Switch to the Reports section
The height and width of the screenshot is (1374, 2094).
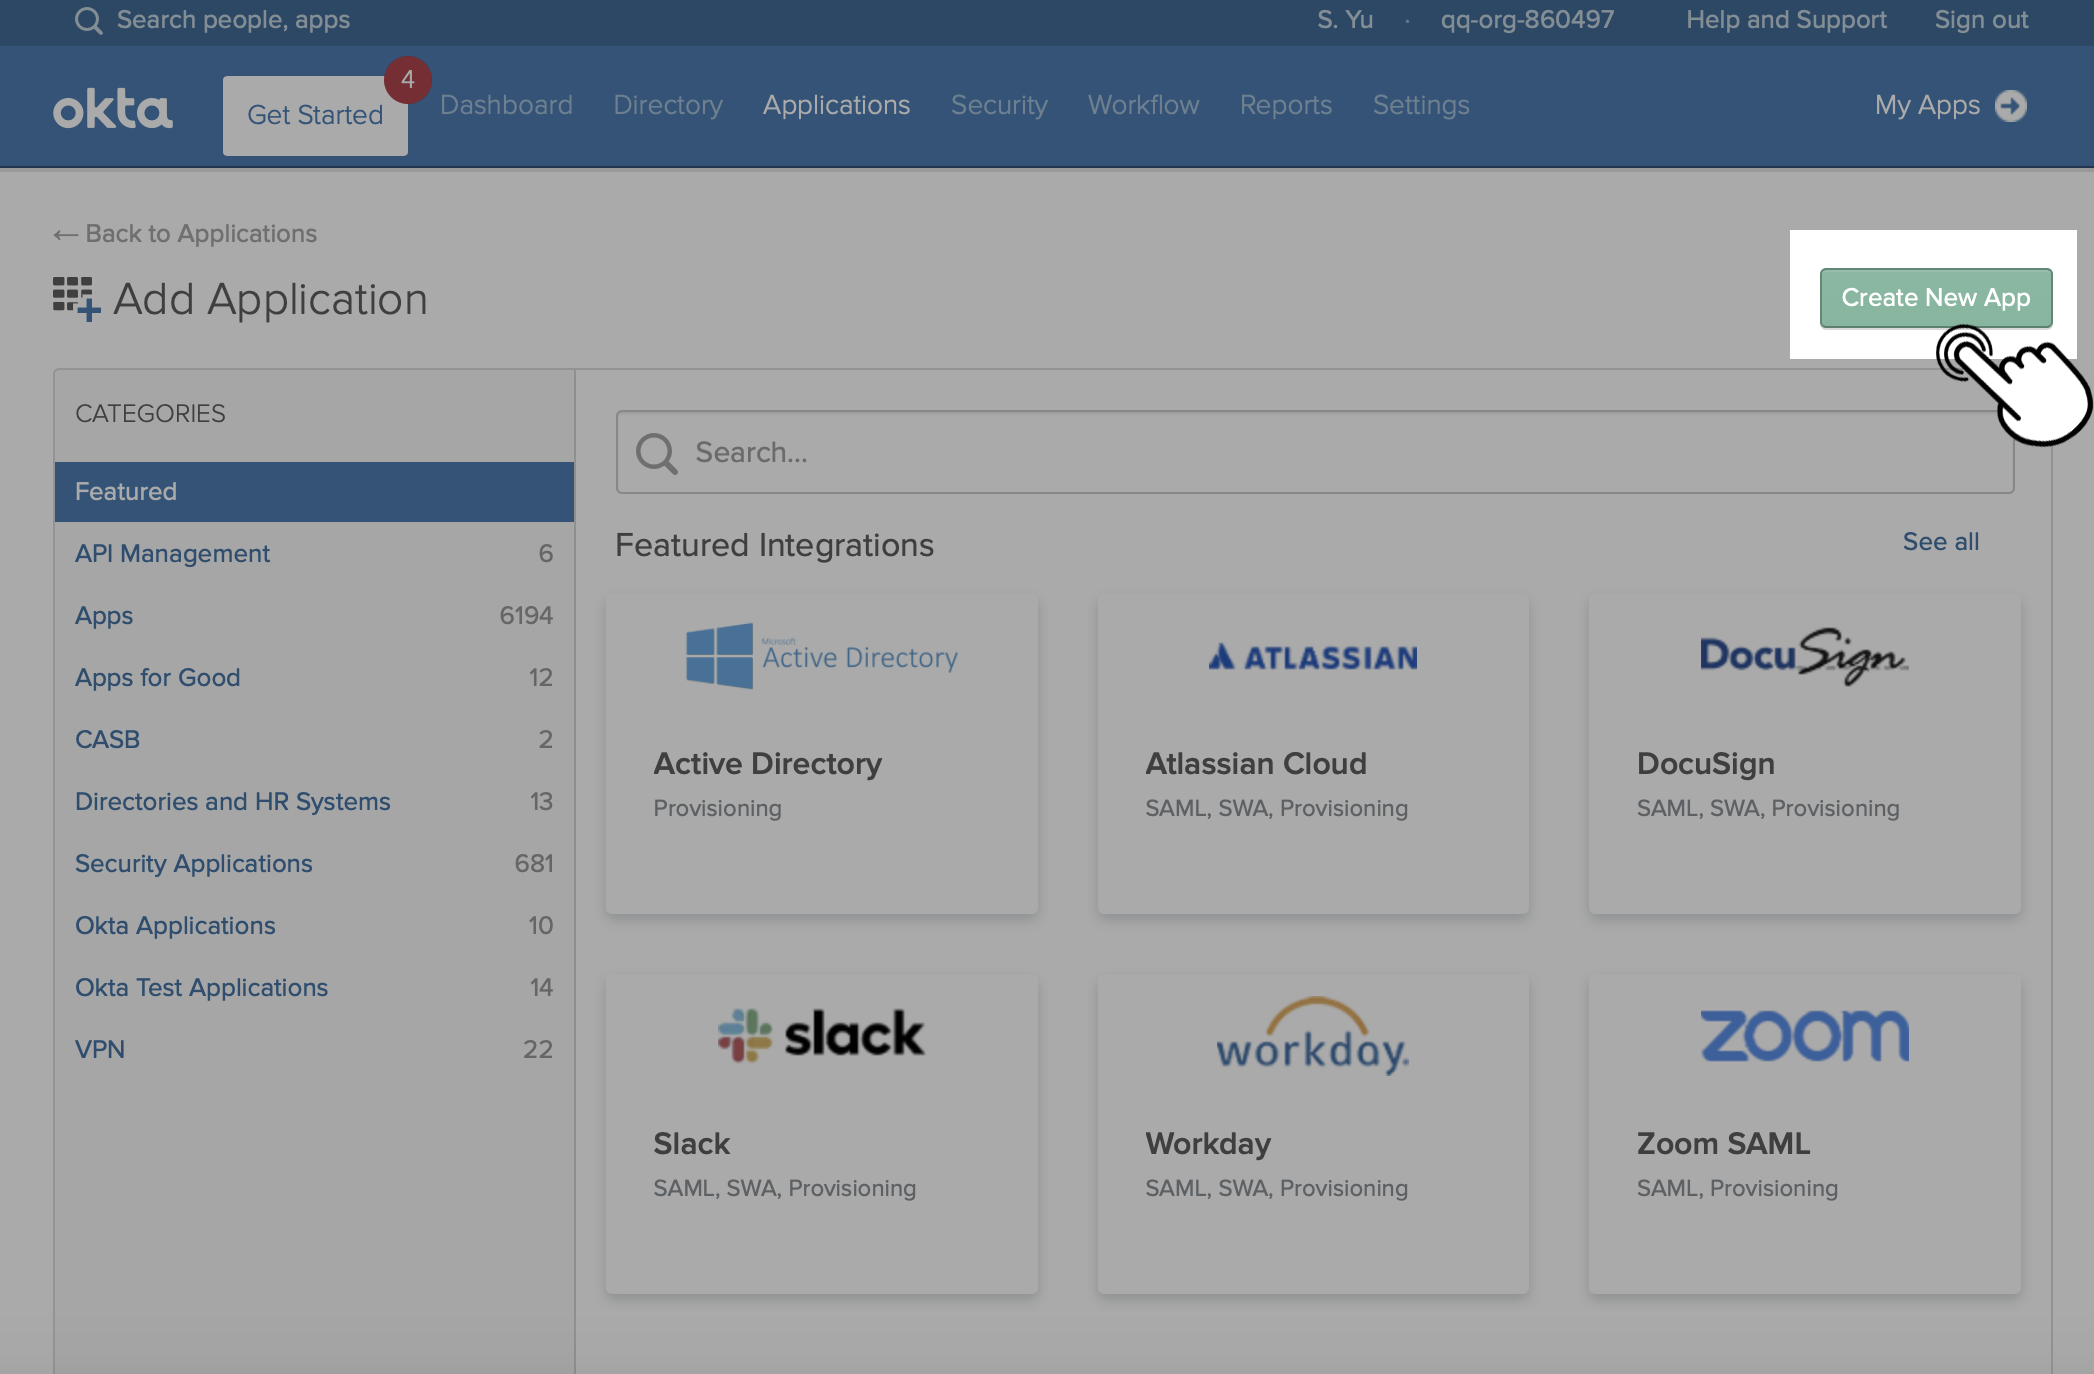[1285, 105]
